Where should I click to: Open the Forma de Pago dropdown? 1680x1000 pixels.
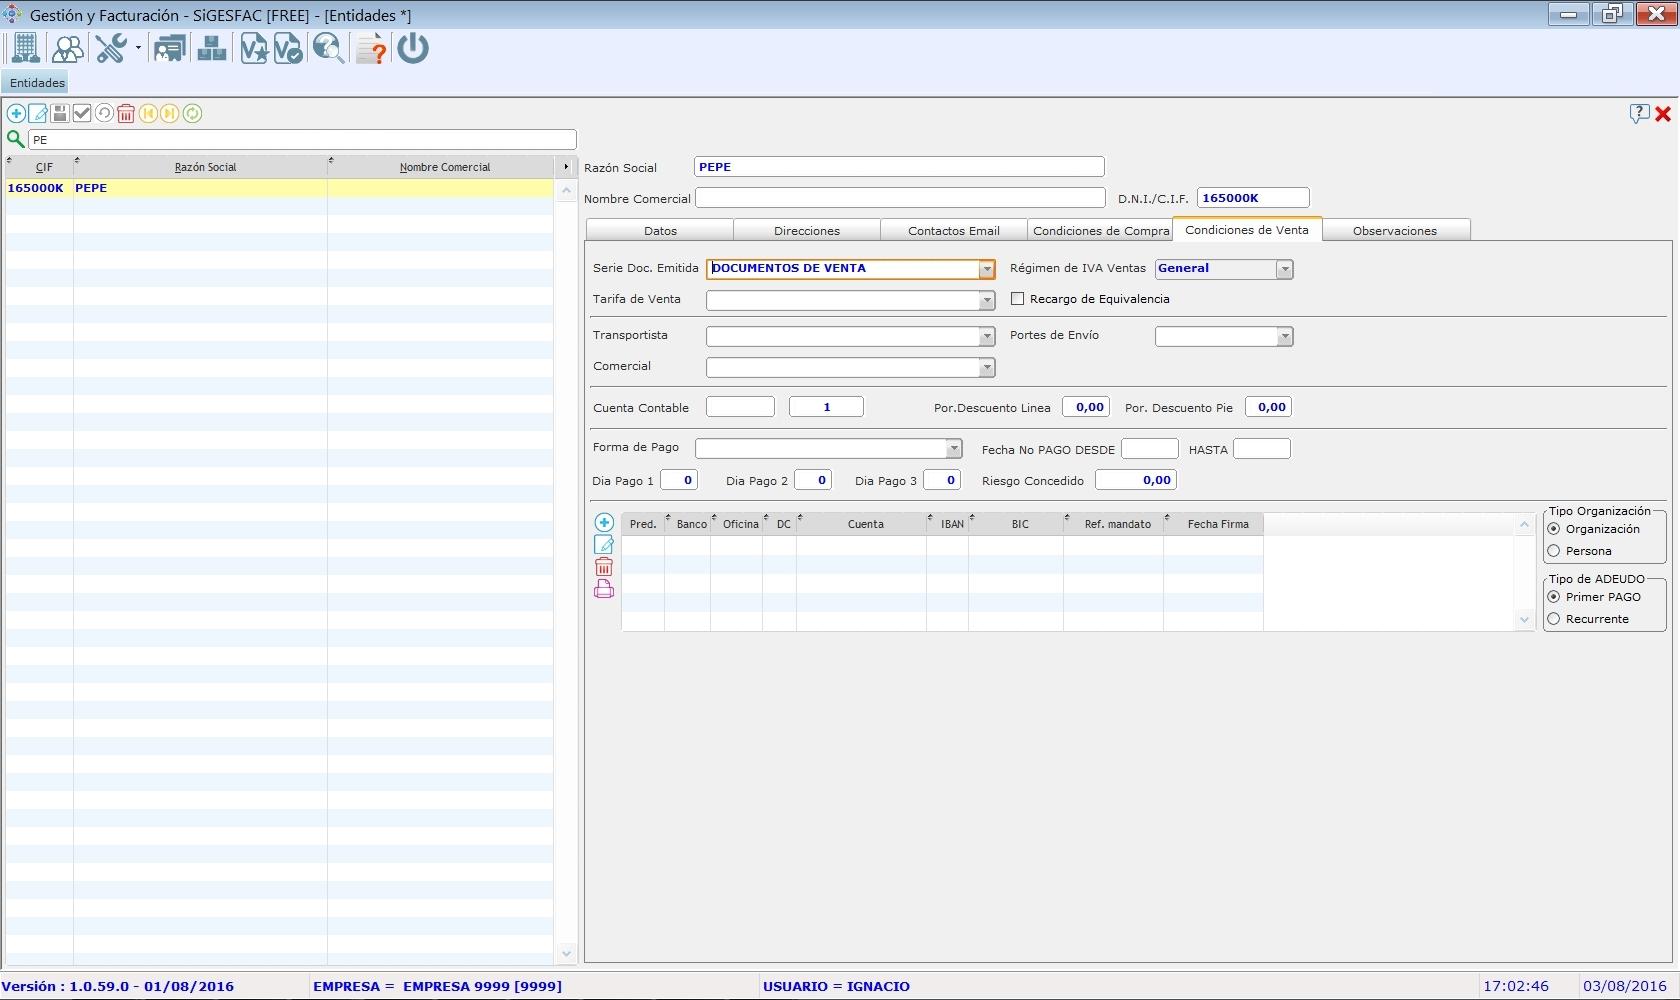click(x=954, y=448)
